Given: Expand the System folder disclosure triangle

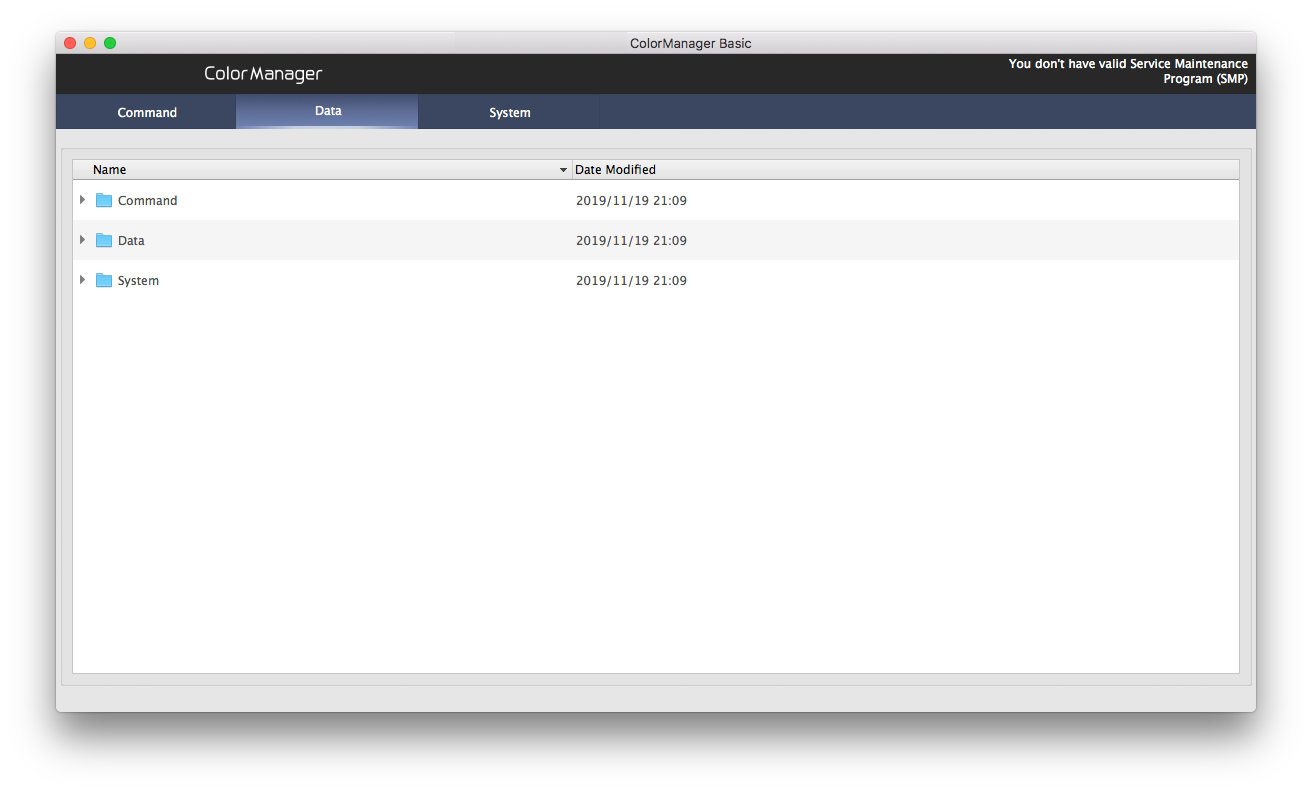Looking at the screenshot, I should (x=82, y=280).
